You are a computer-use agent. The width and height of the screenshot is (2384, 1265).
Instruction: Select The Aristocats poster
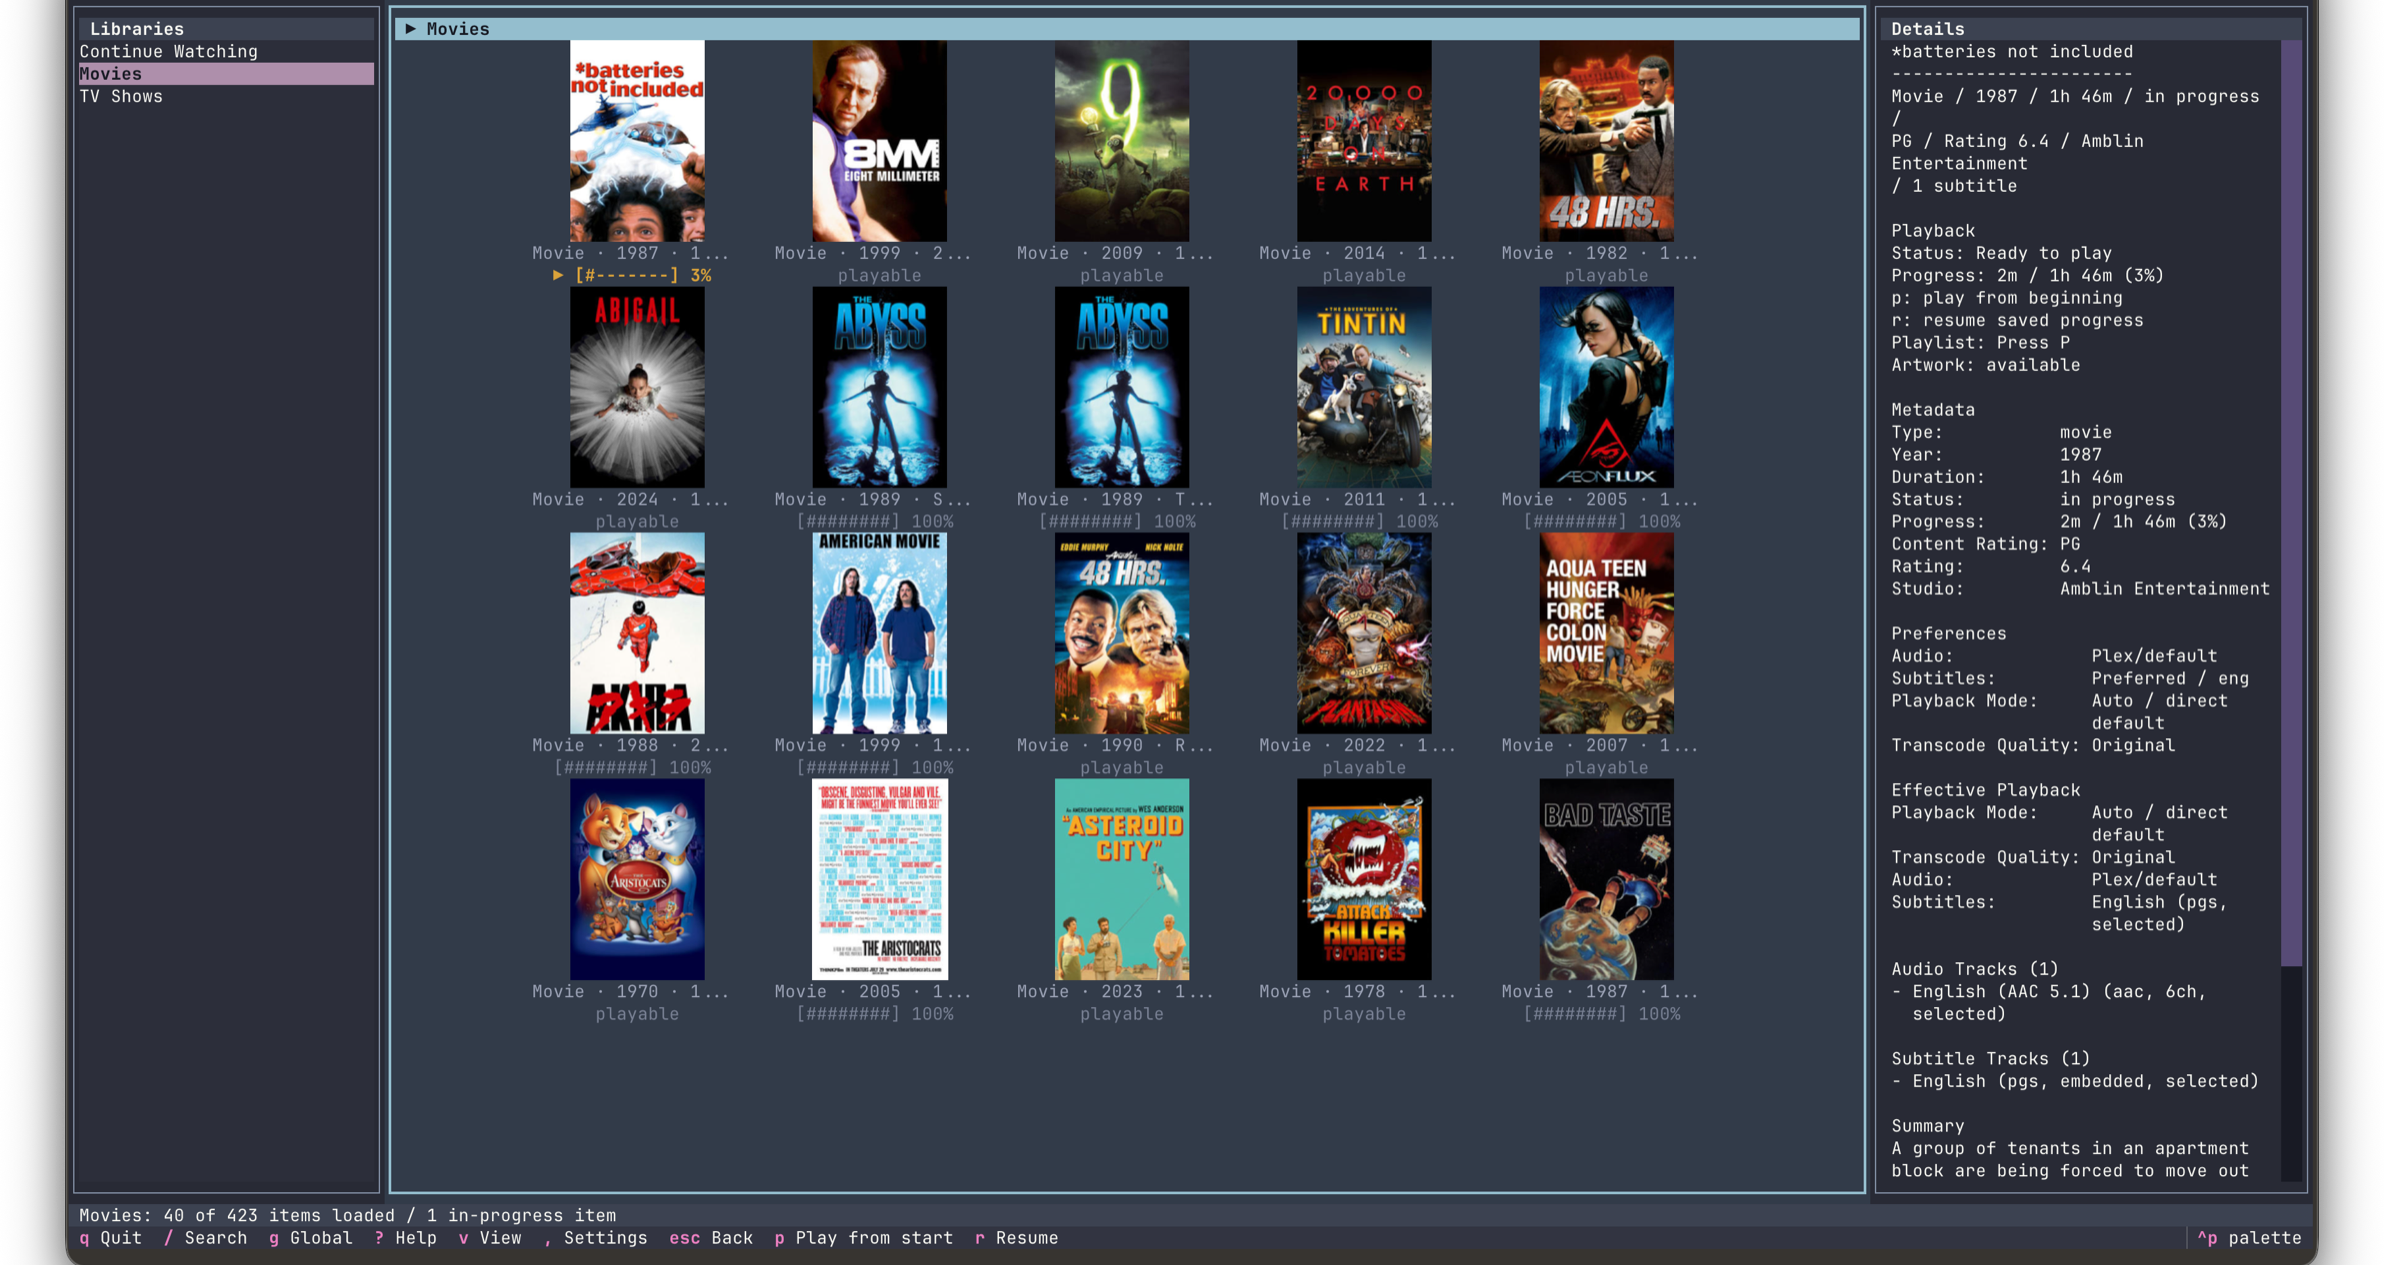coord(637,879)
